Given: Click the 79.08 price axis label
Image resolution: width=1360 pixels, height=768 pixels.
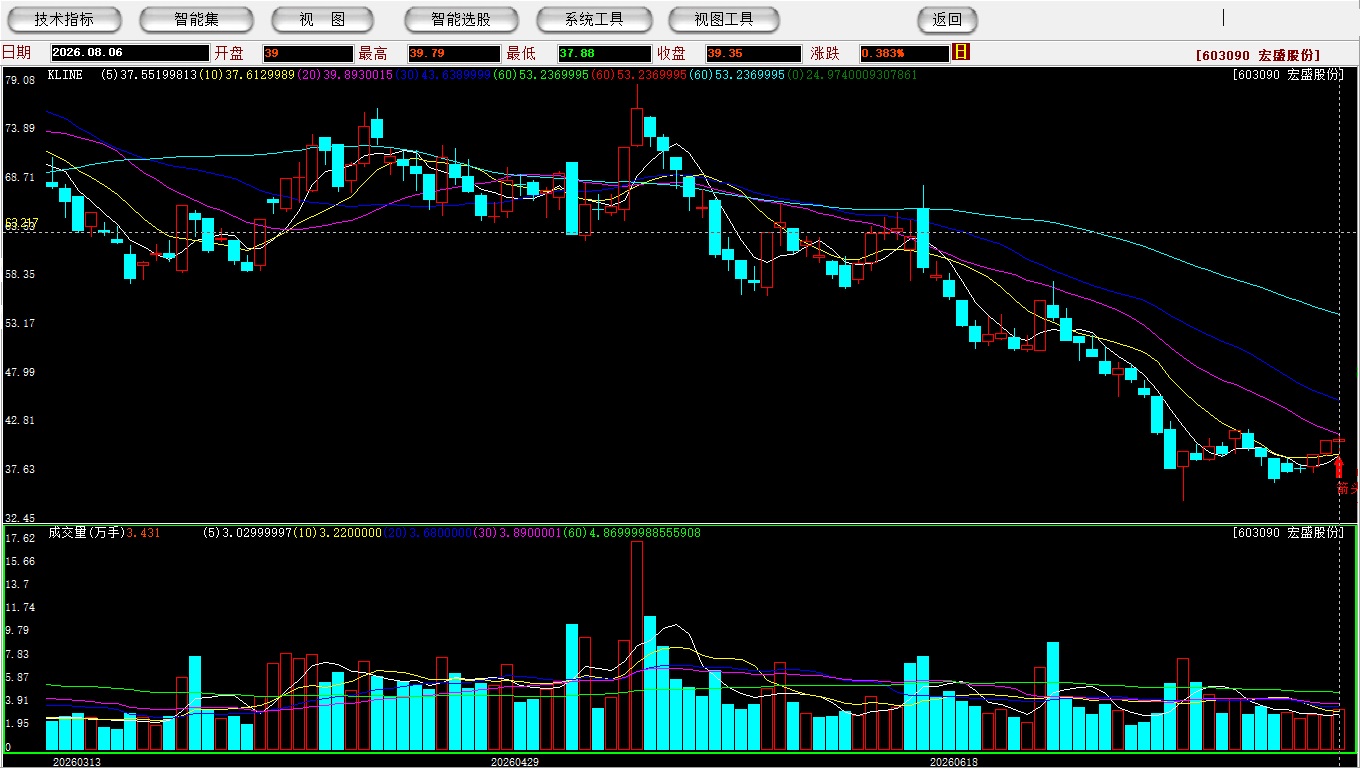Looking at the screenshot, I should (19, 80).
